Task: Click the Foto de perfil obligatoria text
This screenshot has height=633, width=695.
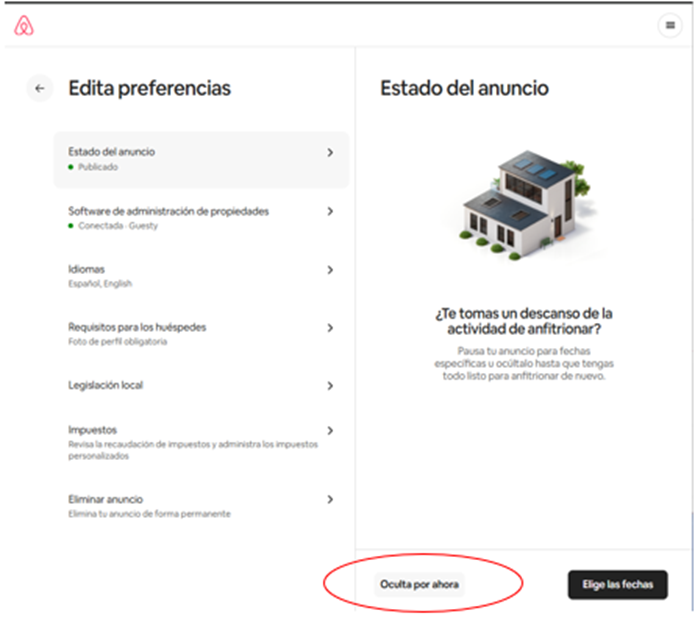Action: [117, 342]
